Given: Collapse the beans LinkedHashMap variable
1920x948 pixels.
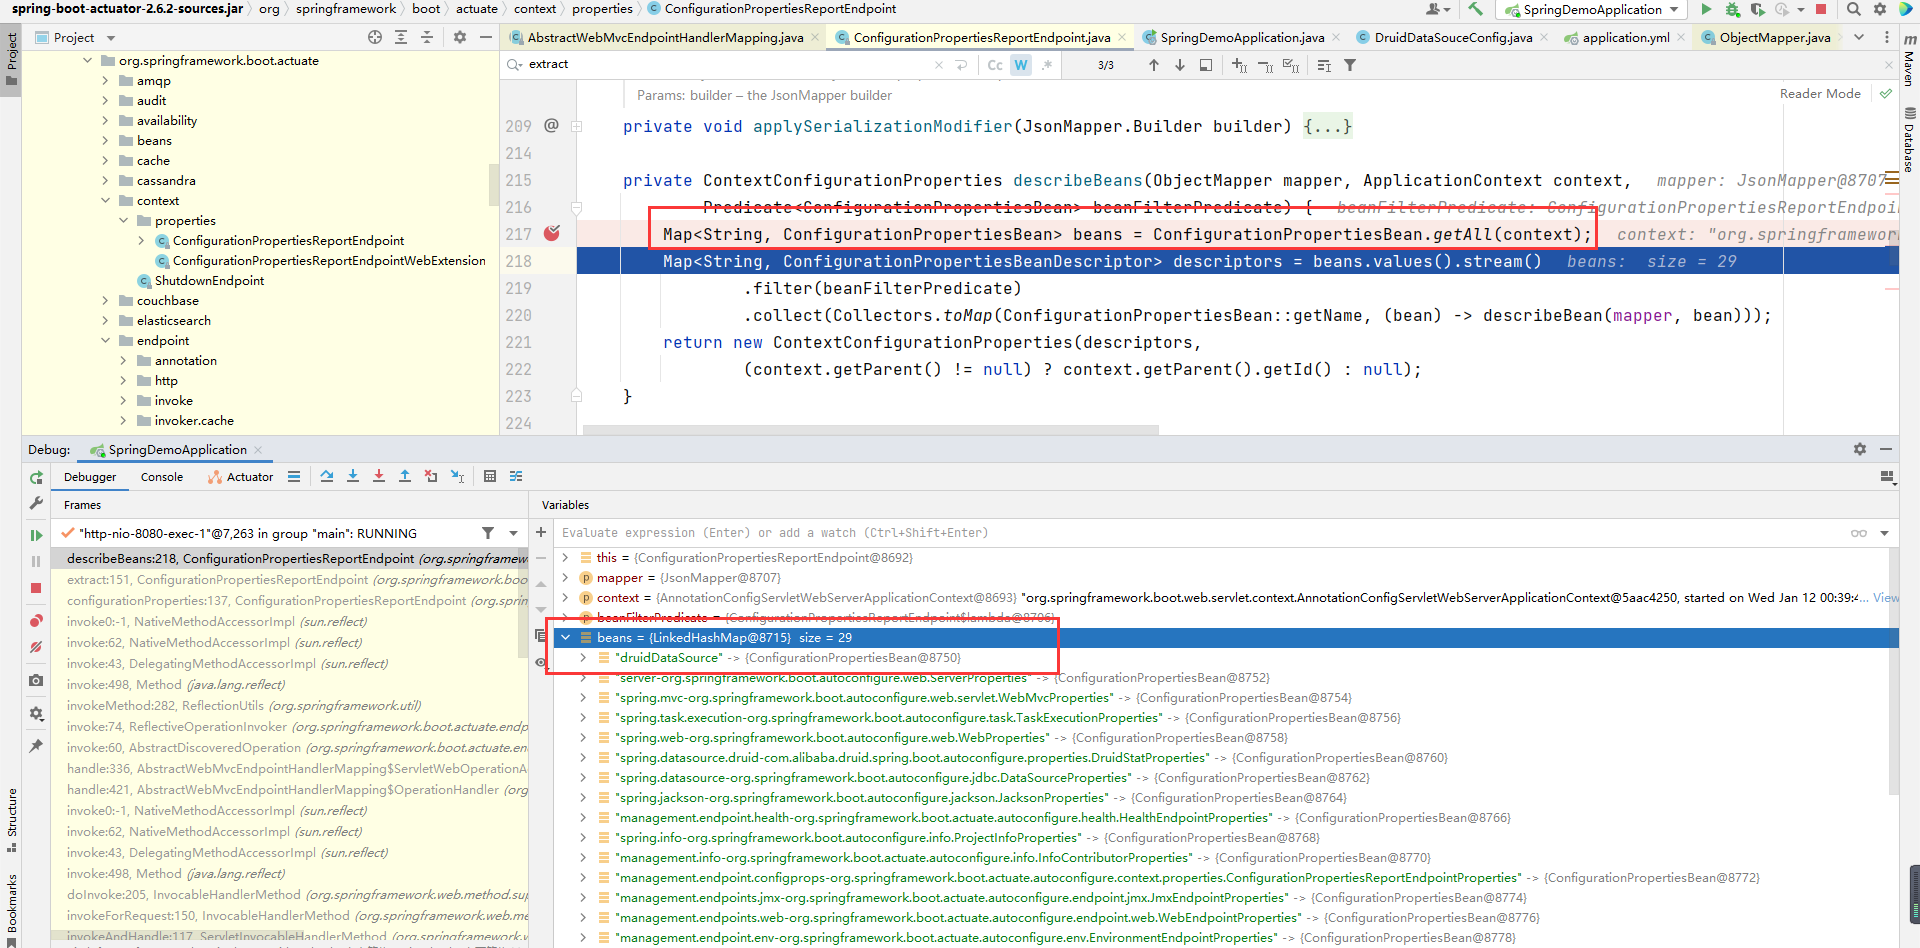Looking at the screenshot, I should click(566, 638).
